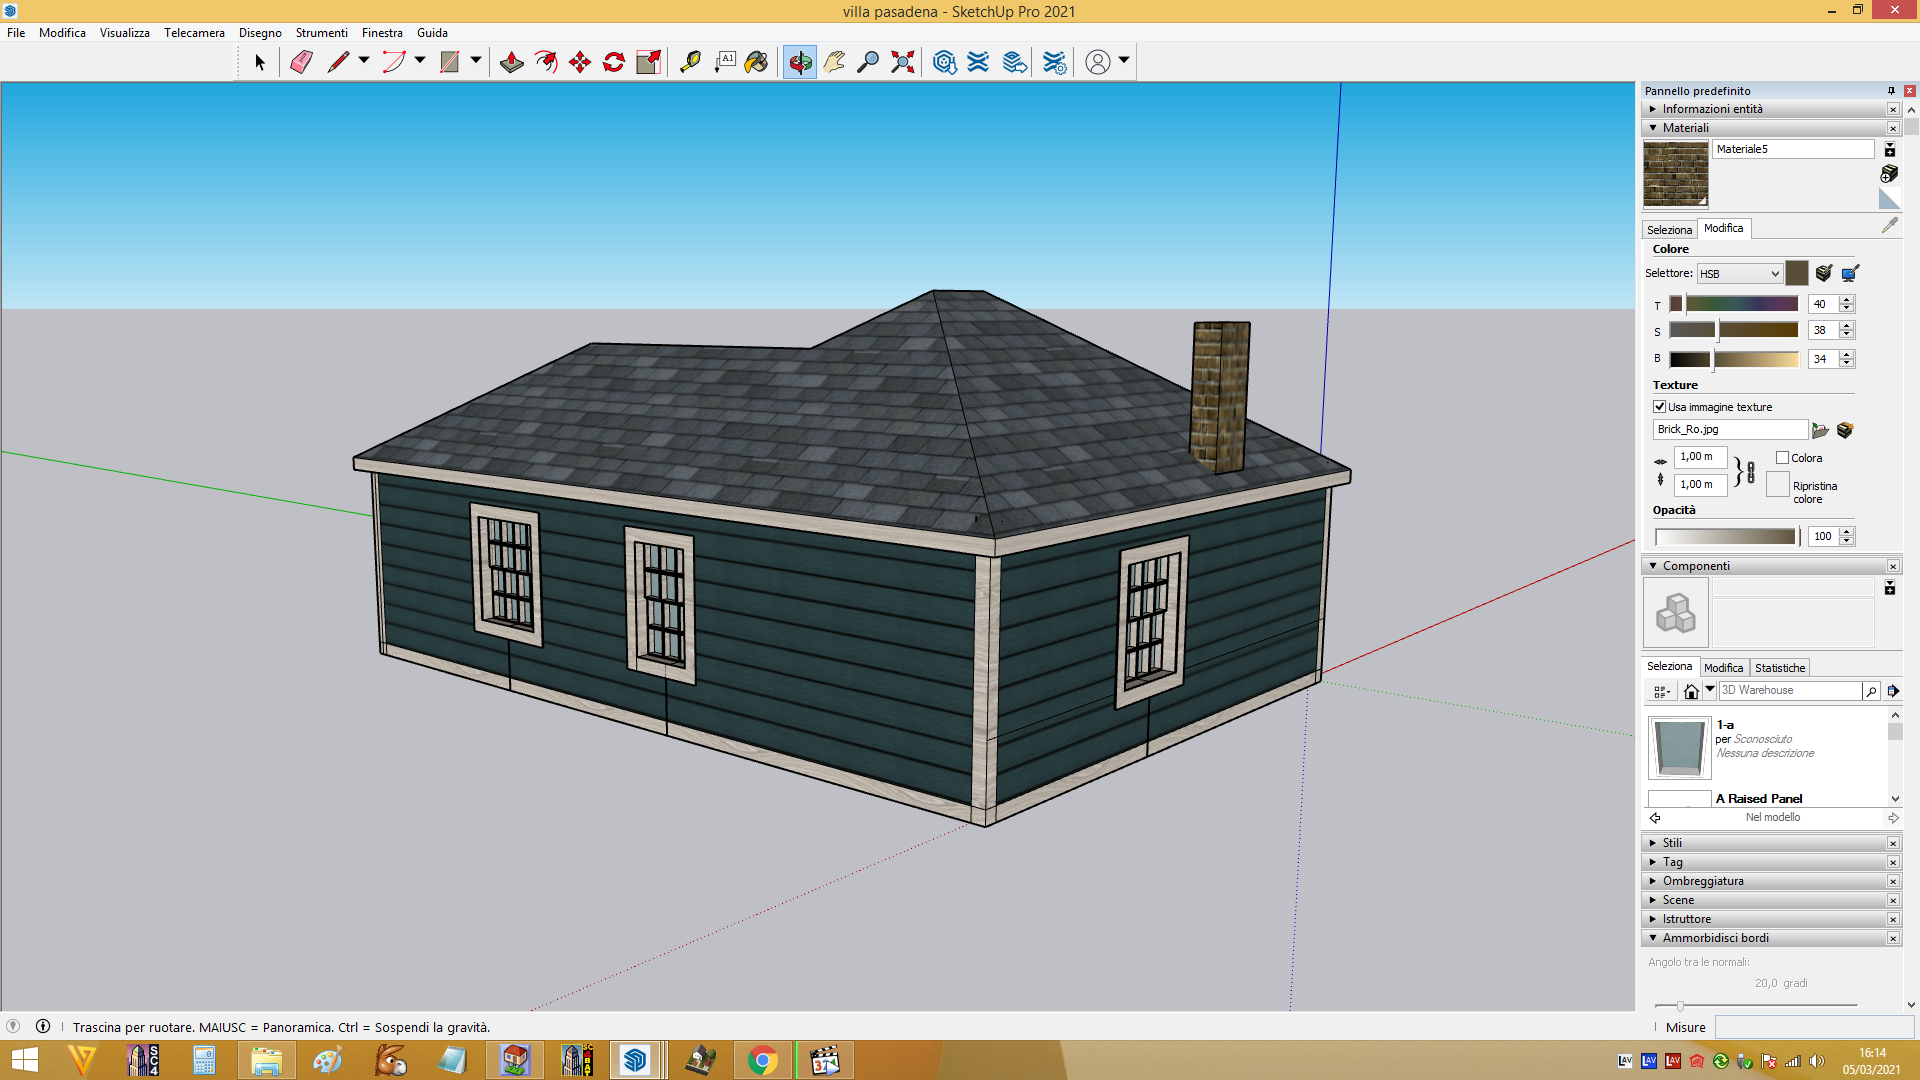Click match color of object icon
Image resolution: width=1920 pixels, height=1080 pixels.
click(1824, 273)
